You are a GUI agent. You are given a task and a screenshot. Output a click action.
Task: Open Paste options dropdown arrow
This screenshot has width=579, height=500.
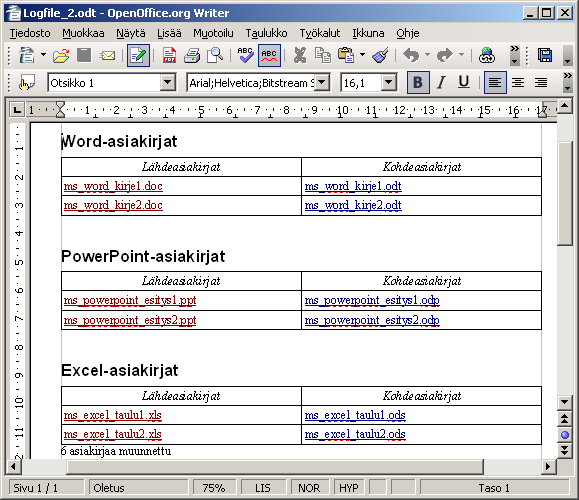tap(362, 55)
